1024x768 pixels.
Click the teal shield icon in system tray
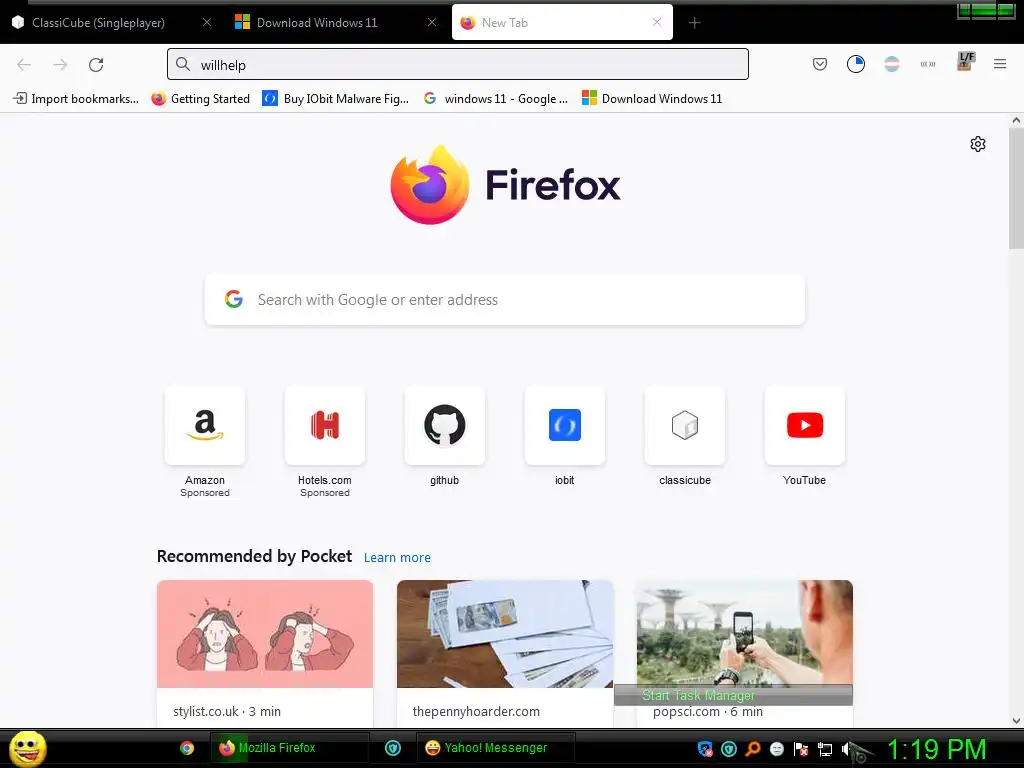coord(729,749)
